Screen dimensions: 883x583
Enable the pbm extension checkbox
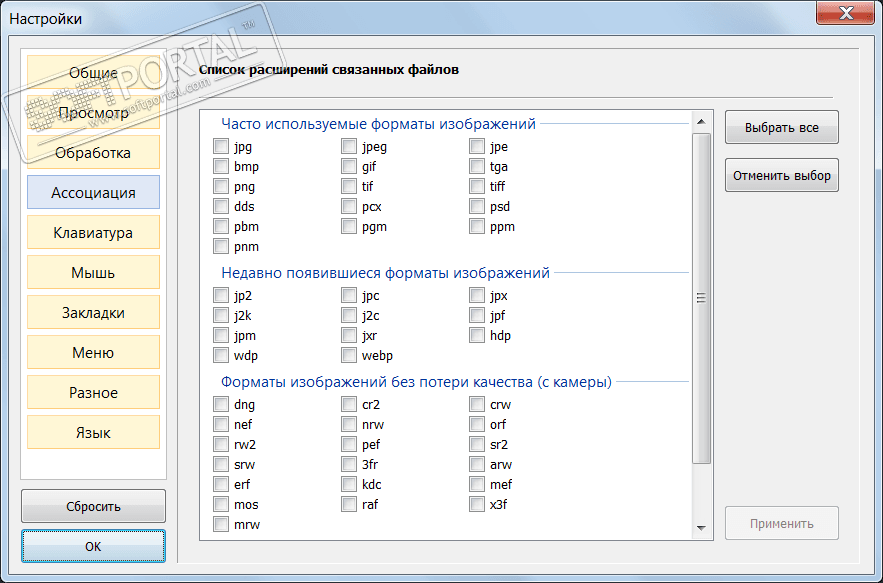pyautogui.click(x=221, y=226)
